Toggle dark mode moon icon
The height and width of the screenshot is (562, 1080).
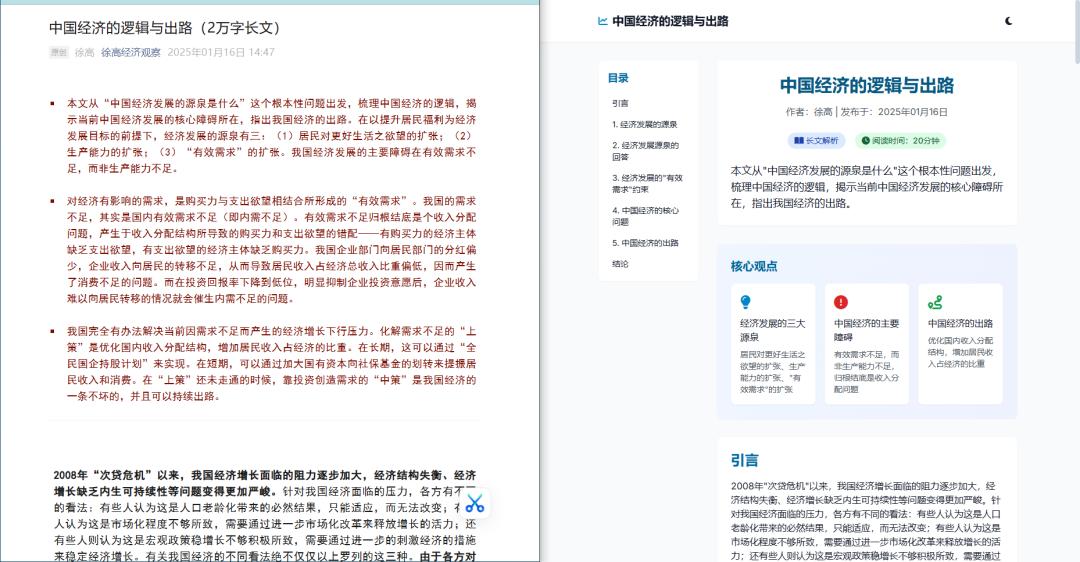click(x=1008, y=21)
